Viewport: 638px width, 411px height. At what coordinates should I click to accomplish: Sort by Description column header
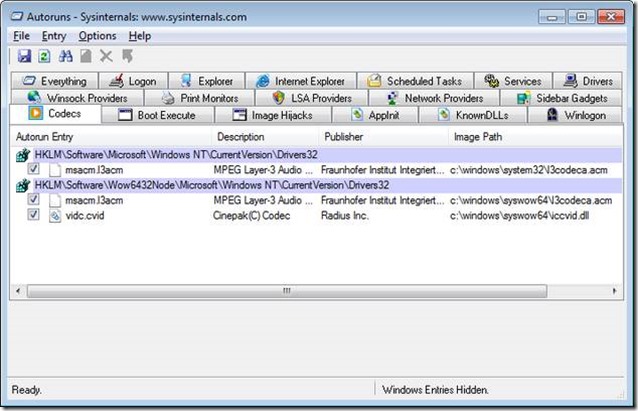click(265, 137)
